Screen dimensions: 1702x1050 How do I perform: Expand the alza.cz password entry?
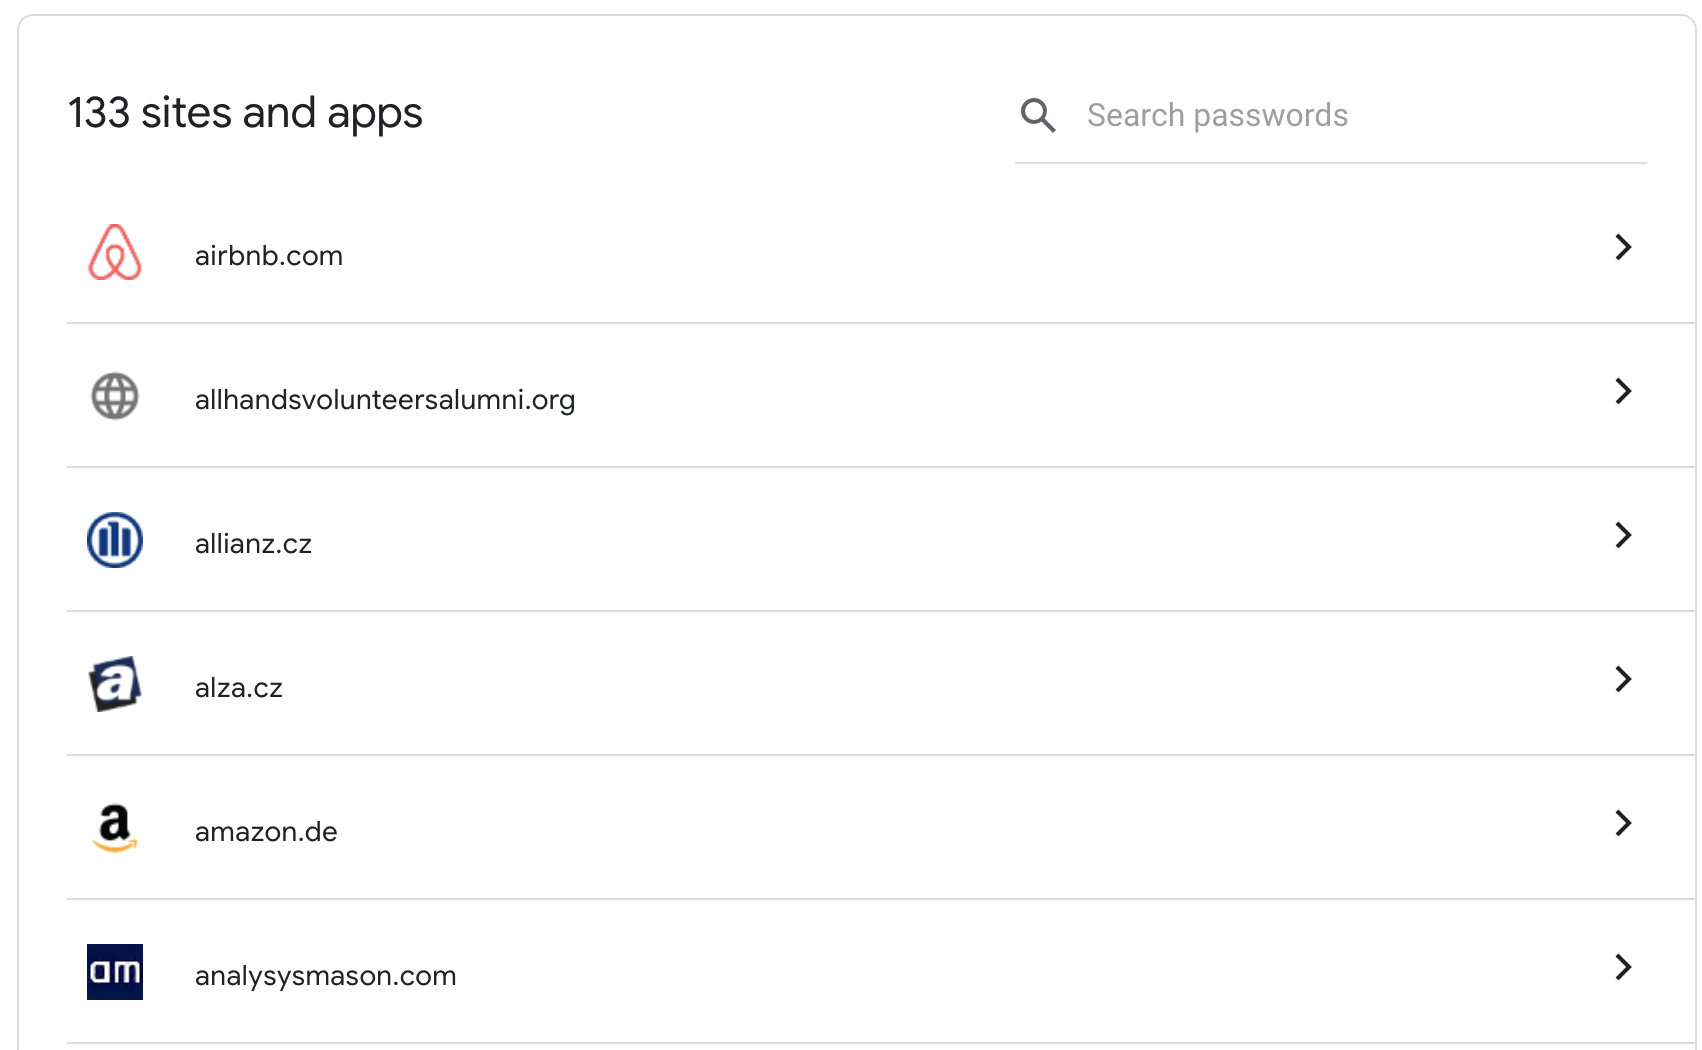tap(1624, 679)
